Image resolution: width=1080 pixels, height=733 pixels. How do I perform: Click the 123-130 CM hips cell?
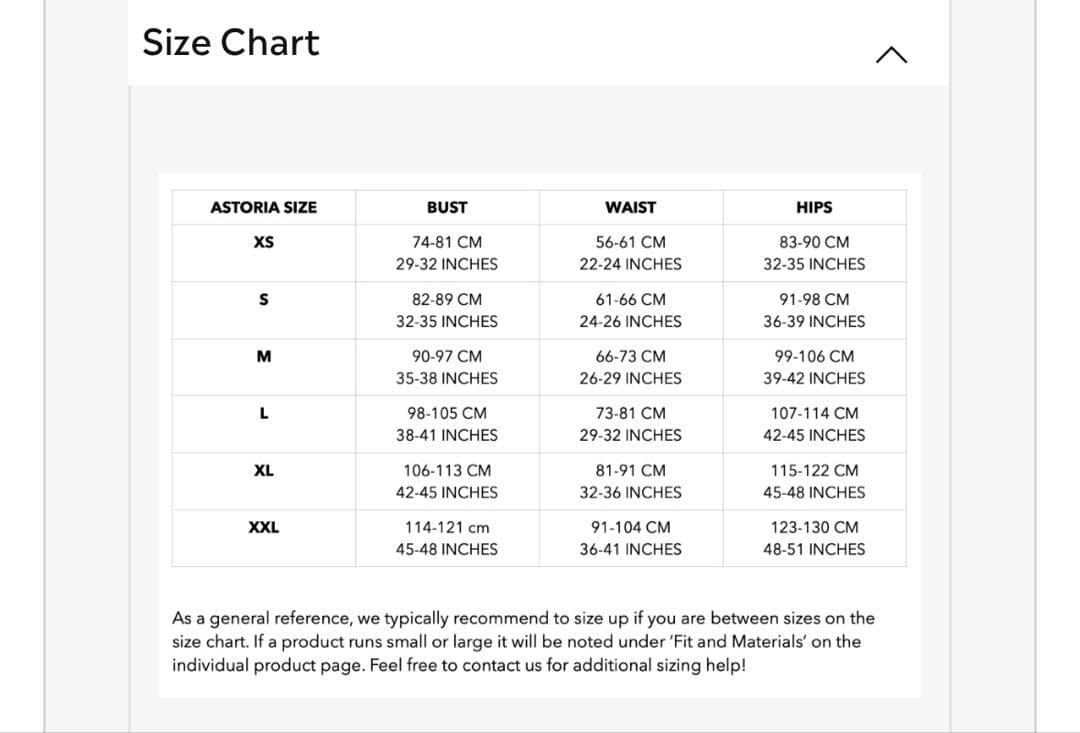pos(814,528)
